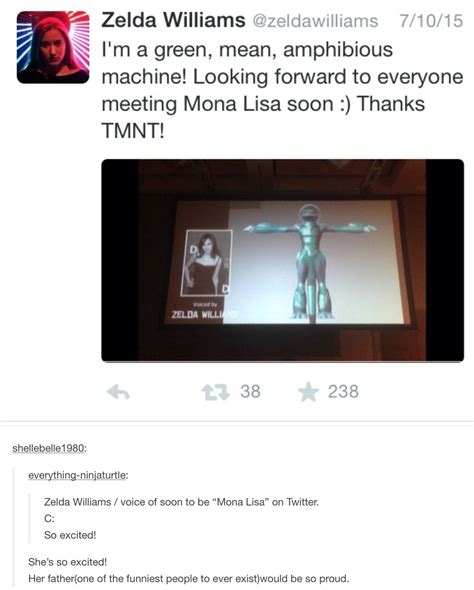The width and height of the screenshot is (474, 590).
Task: Click the tweet text mentioning Mona Lisa
Action: [x=282, y=90]
